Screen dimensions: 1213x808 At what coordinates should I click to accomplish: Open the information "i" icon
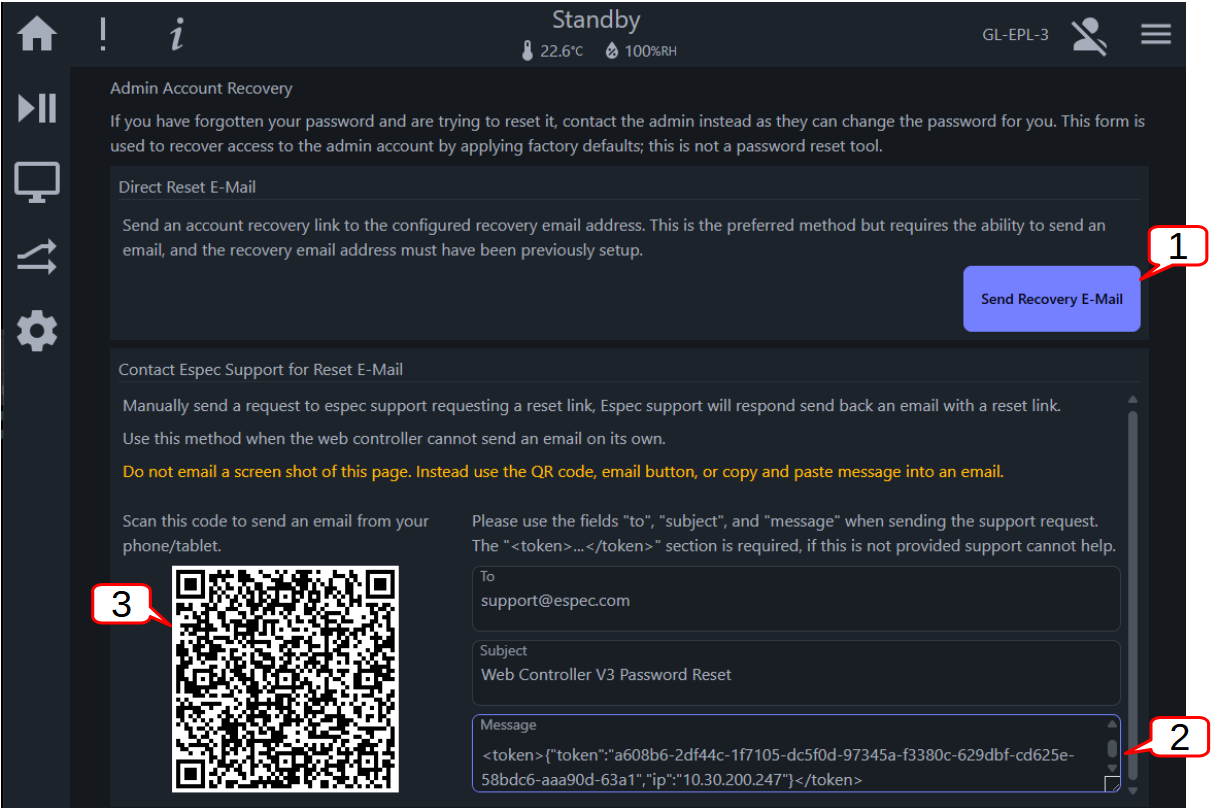click(177, 34)
